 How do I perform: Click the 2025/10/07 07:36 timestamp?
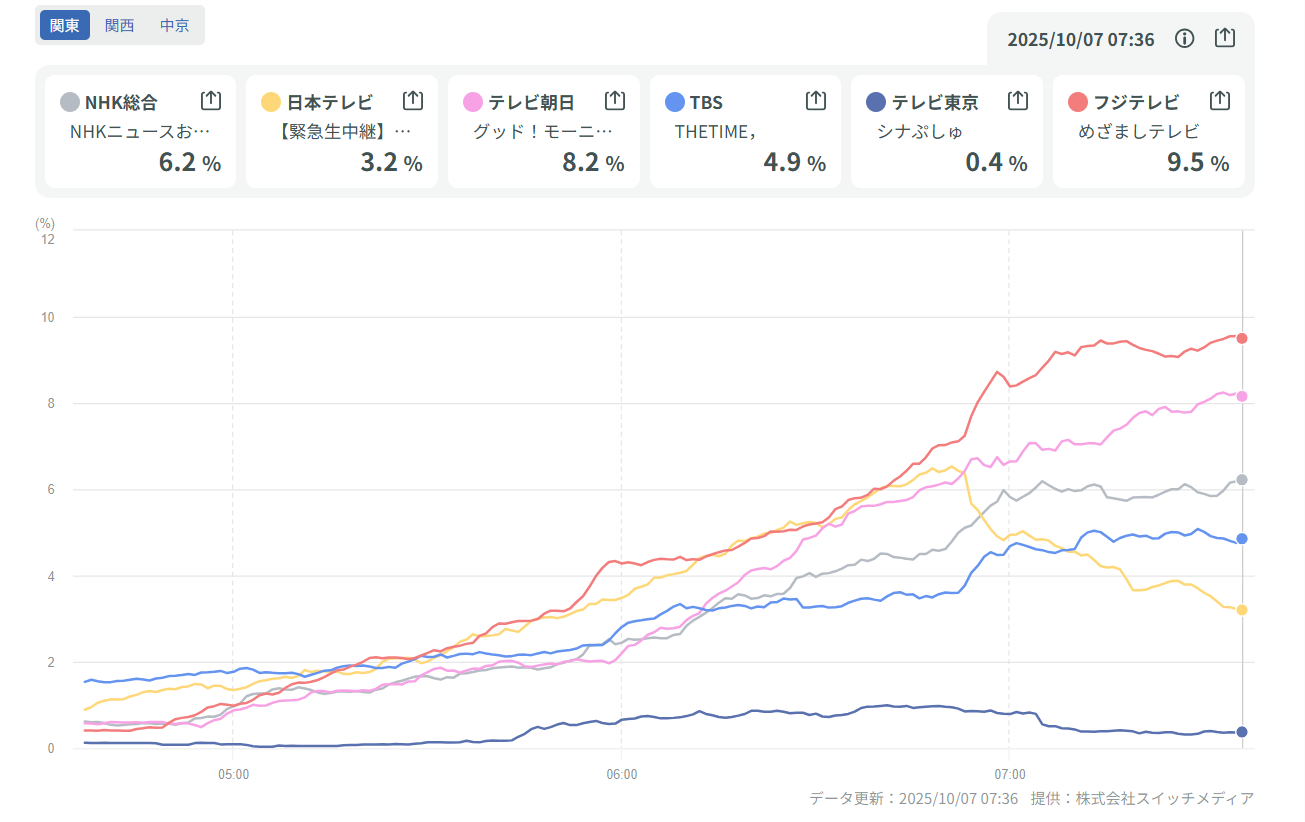[x=1080, y=39]
